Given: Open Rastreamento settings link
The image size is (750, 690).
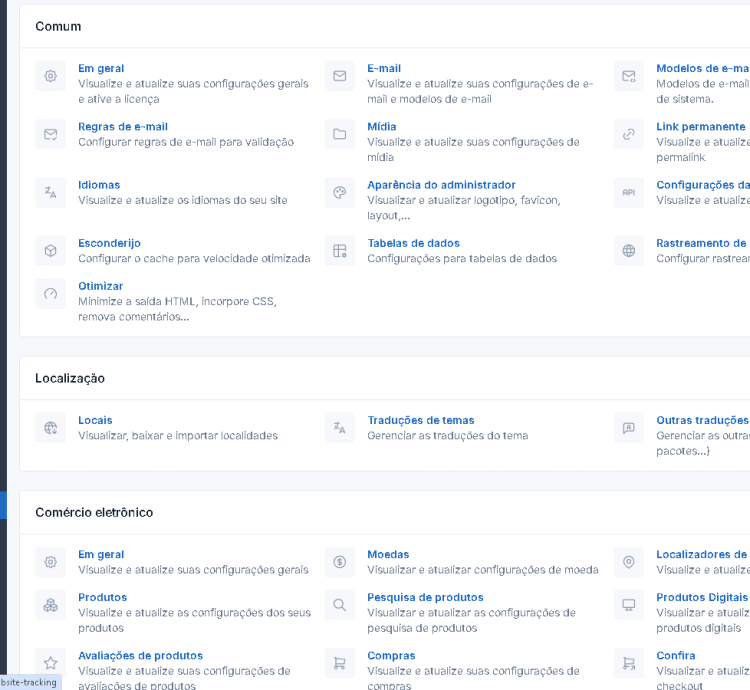Looking at the screenshot, I should point(701,243).
